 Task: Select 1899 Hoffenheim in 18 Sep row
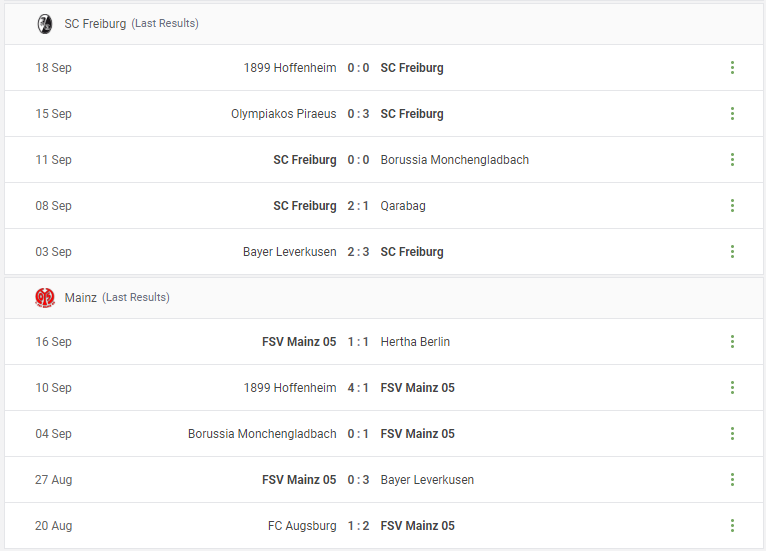click(x=290, y=68)
